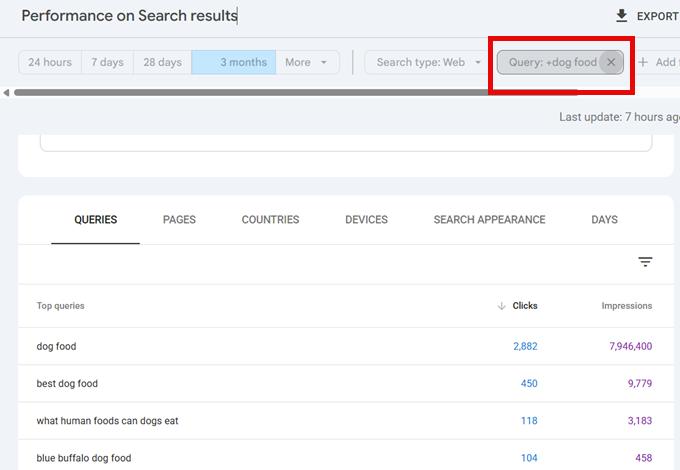The width and height of the screenshot is (680, 470).
Task: Sort by Impressions column header
Action: pos(626,306)
